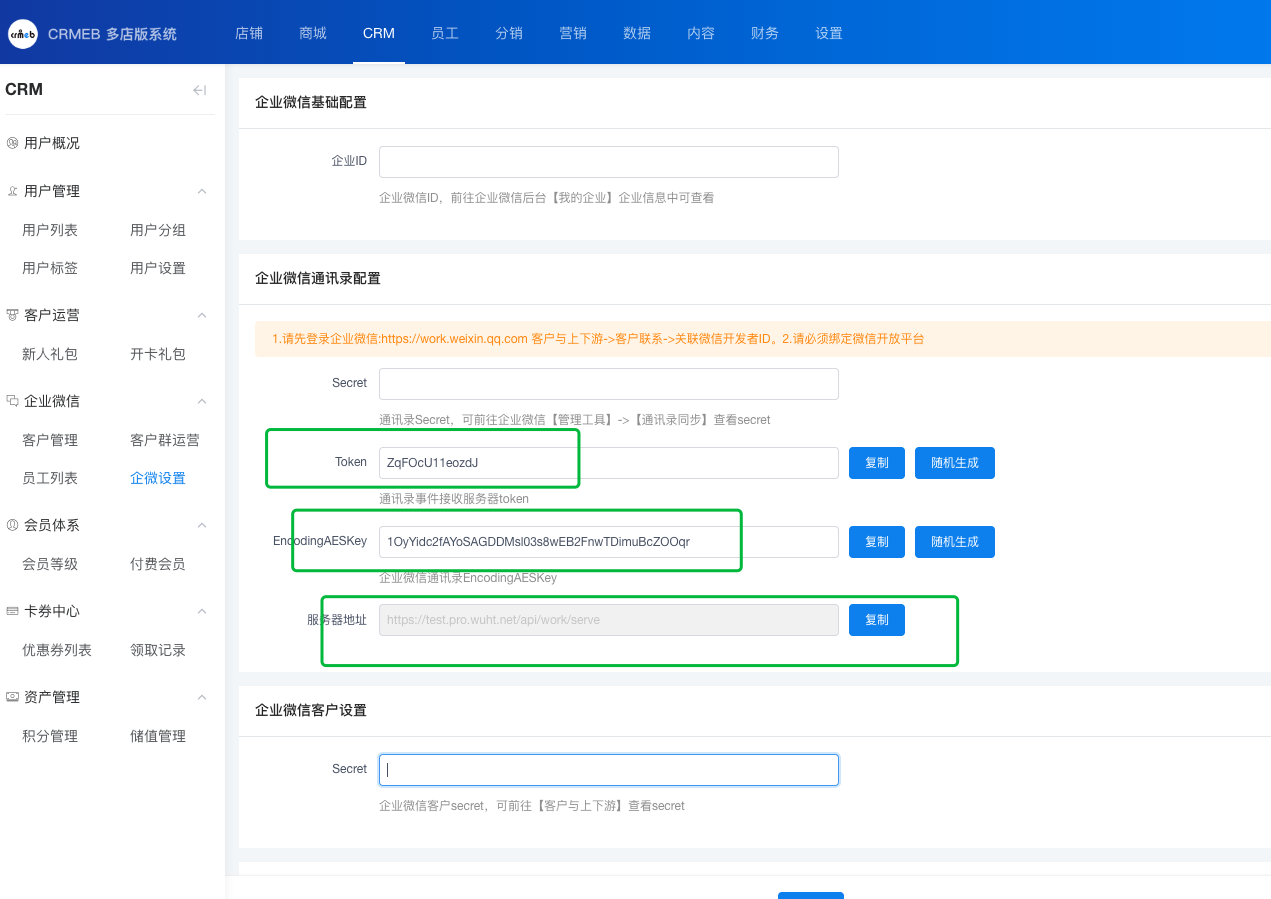Image resolution: width=1271 pixels, height=899 pixels.
Task: Open 客户管理 in sidebar
Action: [50, 440]
